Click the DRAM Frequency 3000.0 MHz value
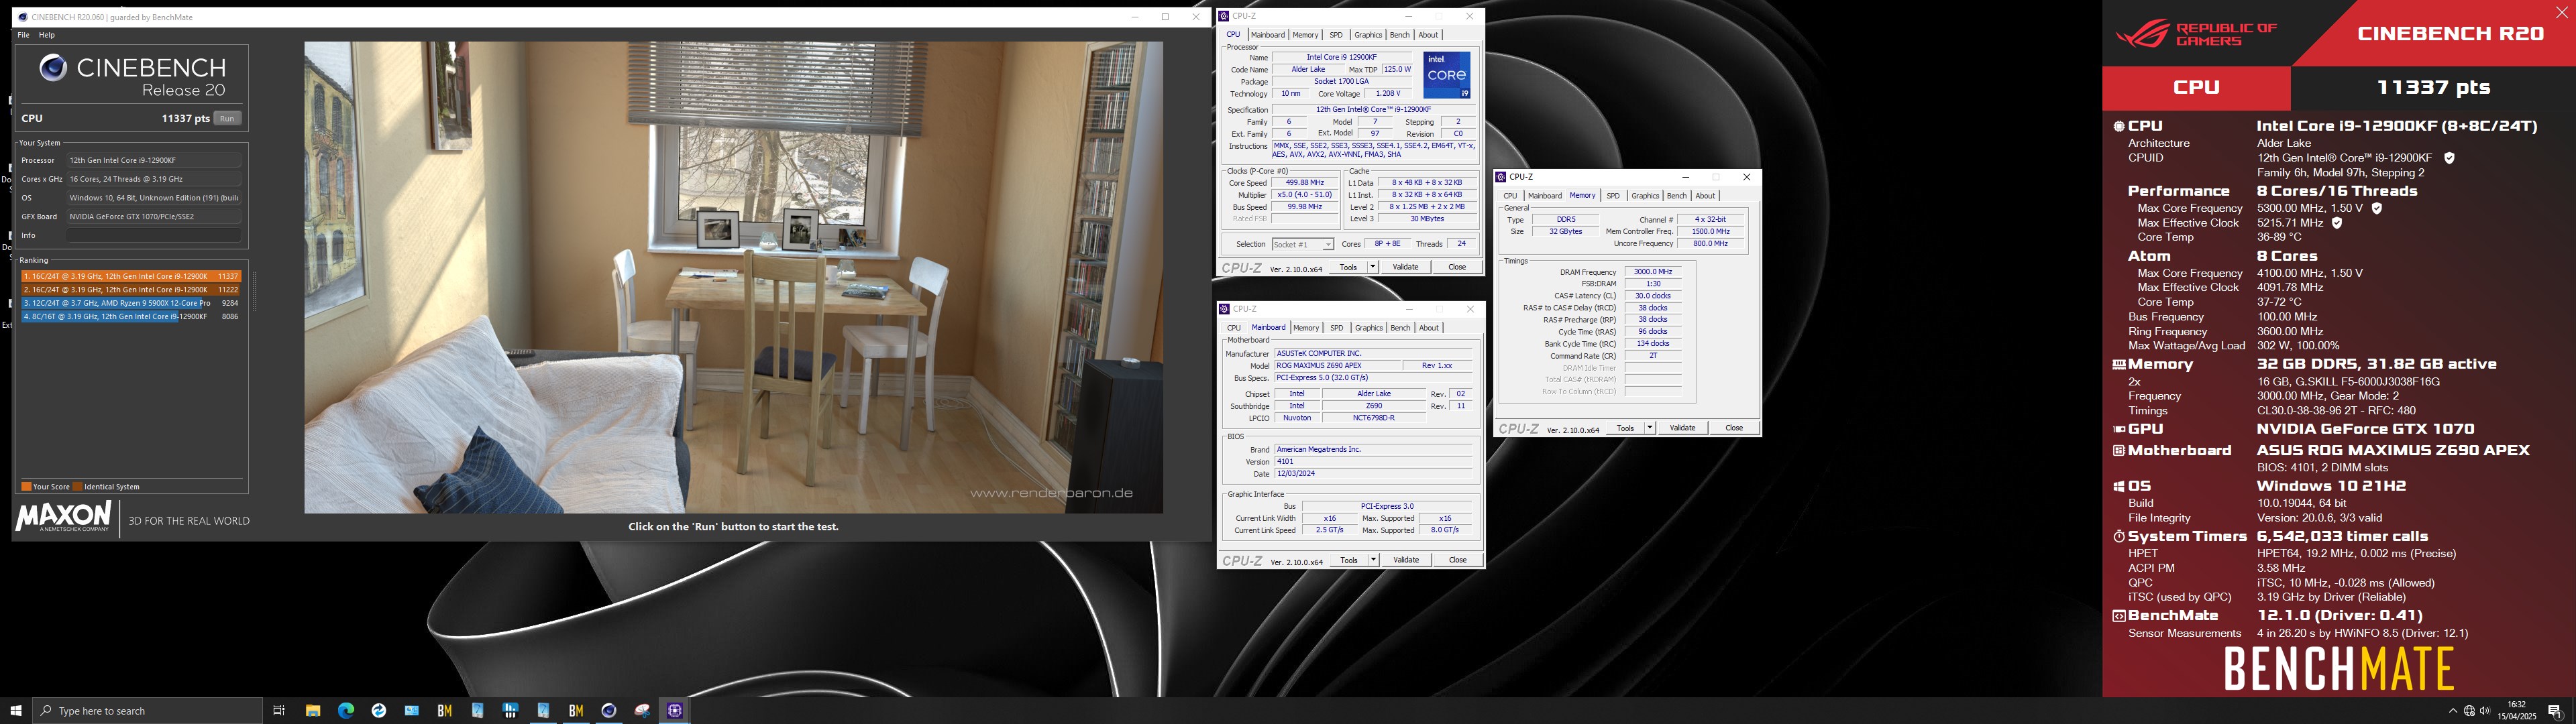The width and height of the screenshot is (2576, 724). 1652,272
